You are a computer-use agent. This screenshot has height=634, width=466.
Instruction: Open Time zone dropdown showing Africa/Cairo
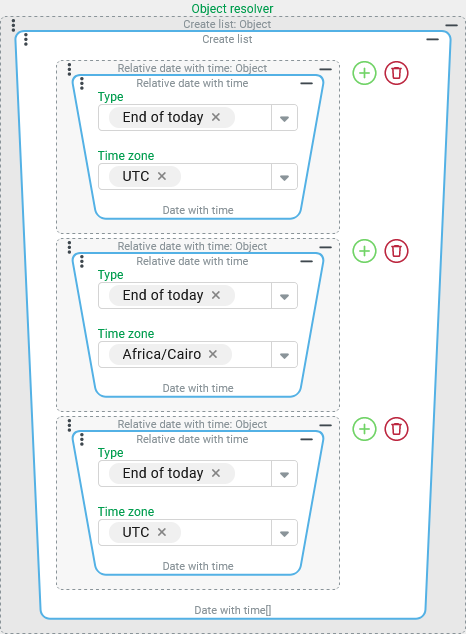(x=284, y=355)
